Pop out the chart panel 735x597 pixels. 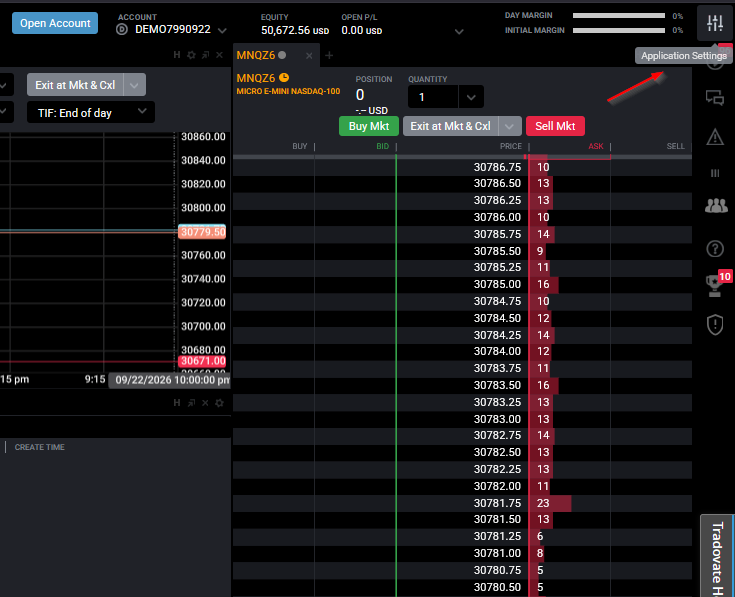tap(205, 55)
